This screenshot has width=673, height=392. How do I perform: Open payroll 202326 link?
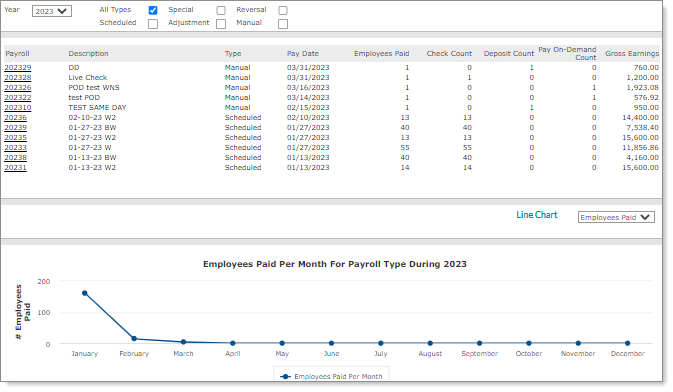[x=18, y=88]
